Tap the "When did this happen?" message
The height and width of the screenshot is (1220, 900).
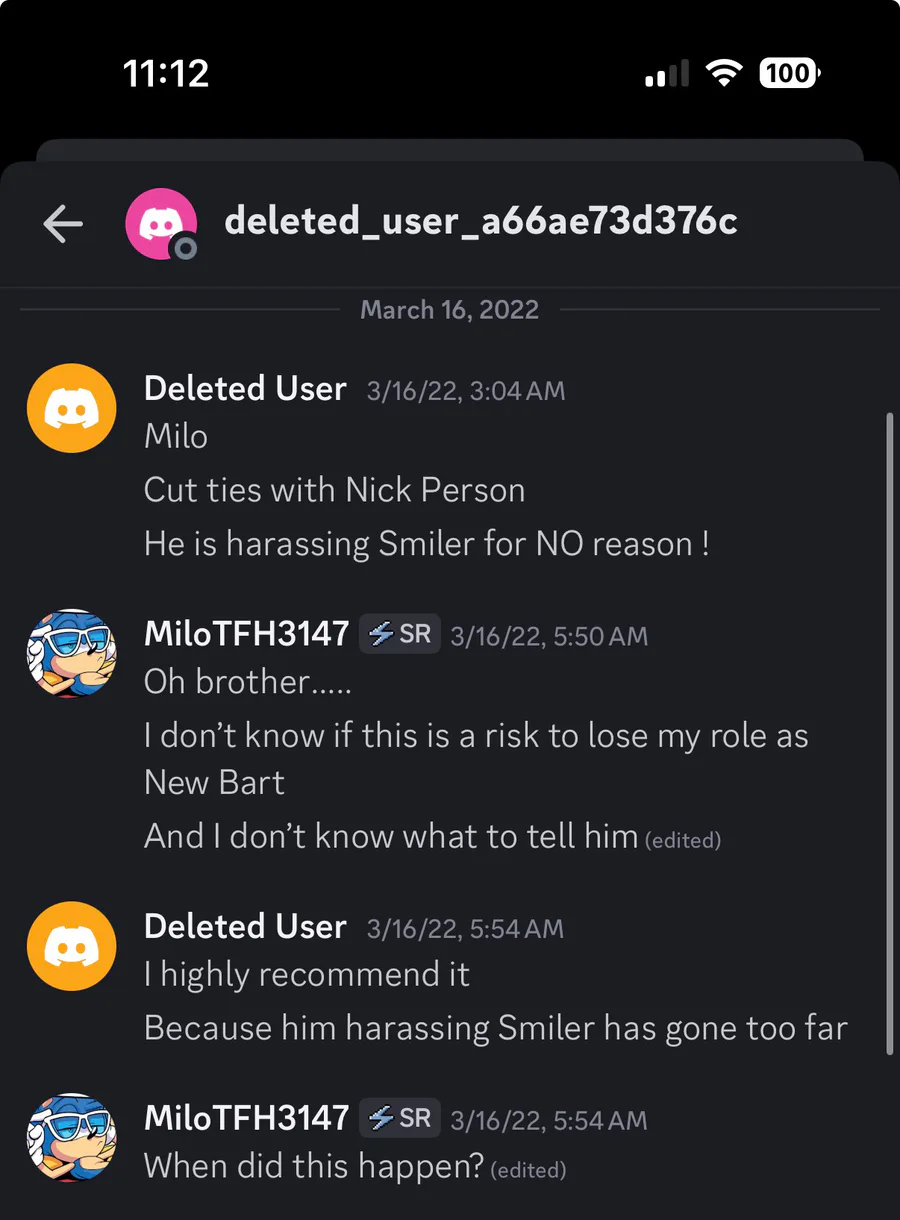pyautogui.click(x=314, y=1166)
